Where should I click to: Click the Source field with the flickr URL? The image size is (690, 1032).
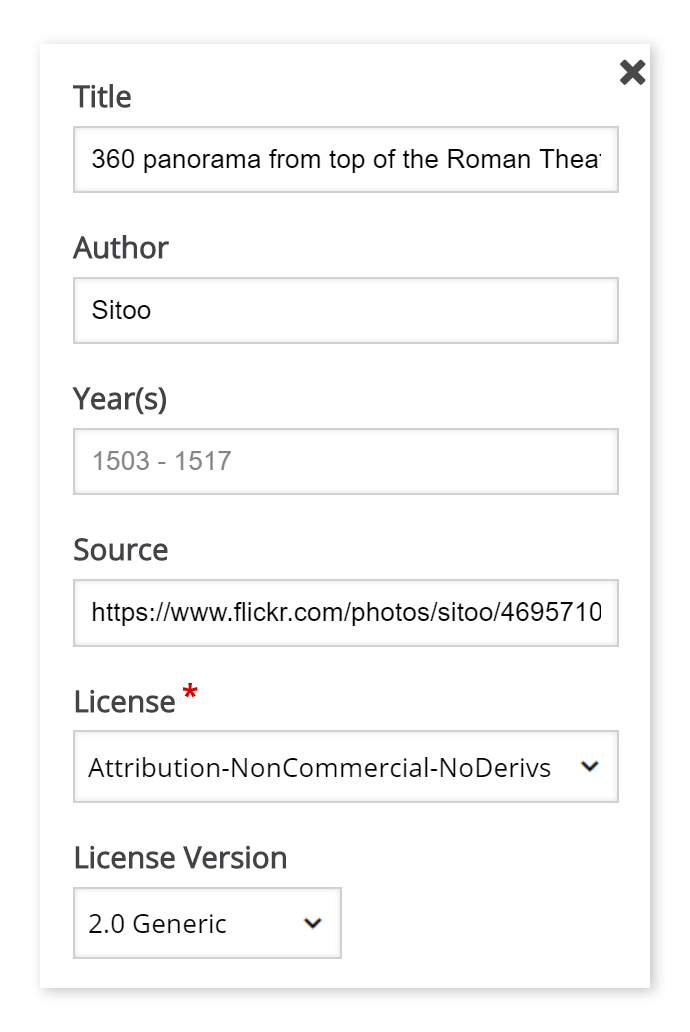click(346, 613)
